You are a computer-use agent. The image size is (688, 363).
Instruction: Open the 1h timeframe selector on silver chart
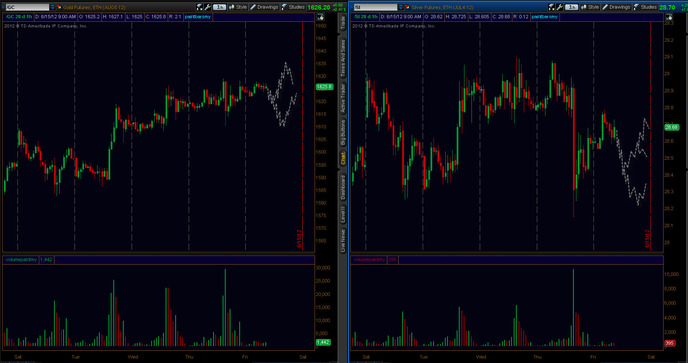coord(571,7)
